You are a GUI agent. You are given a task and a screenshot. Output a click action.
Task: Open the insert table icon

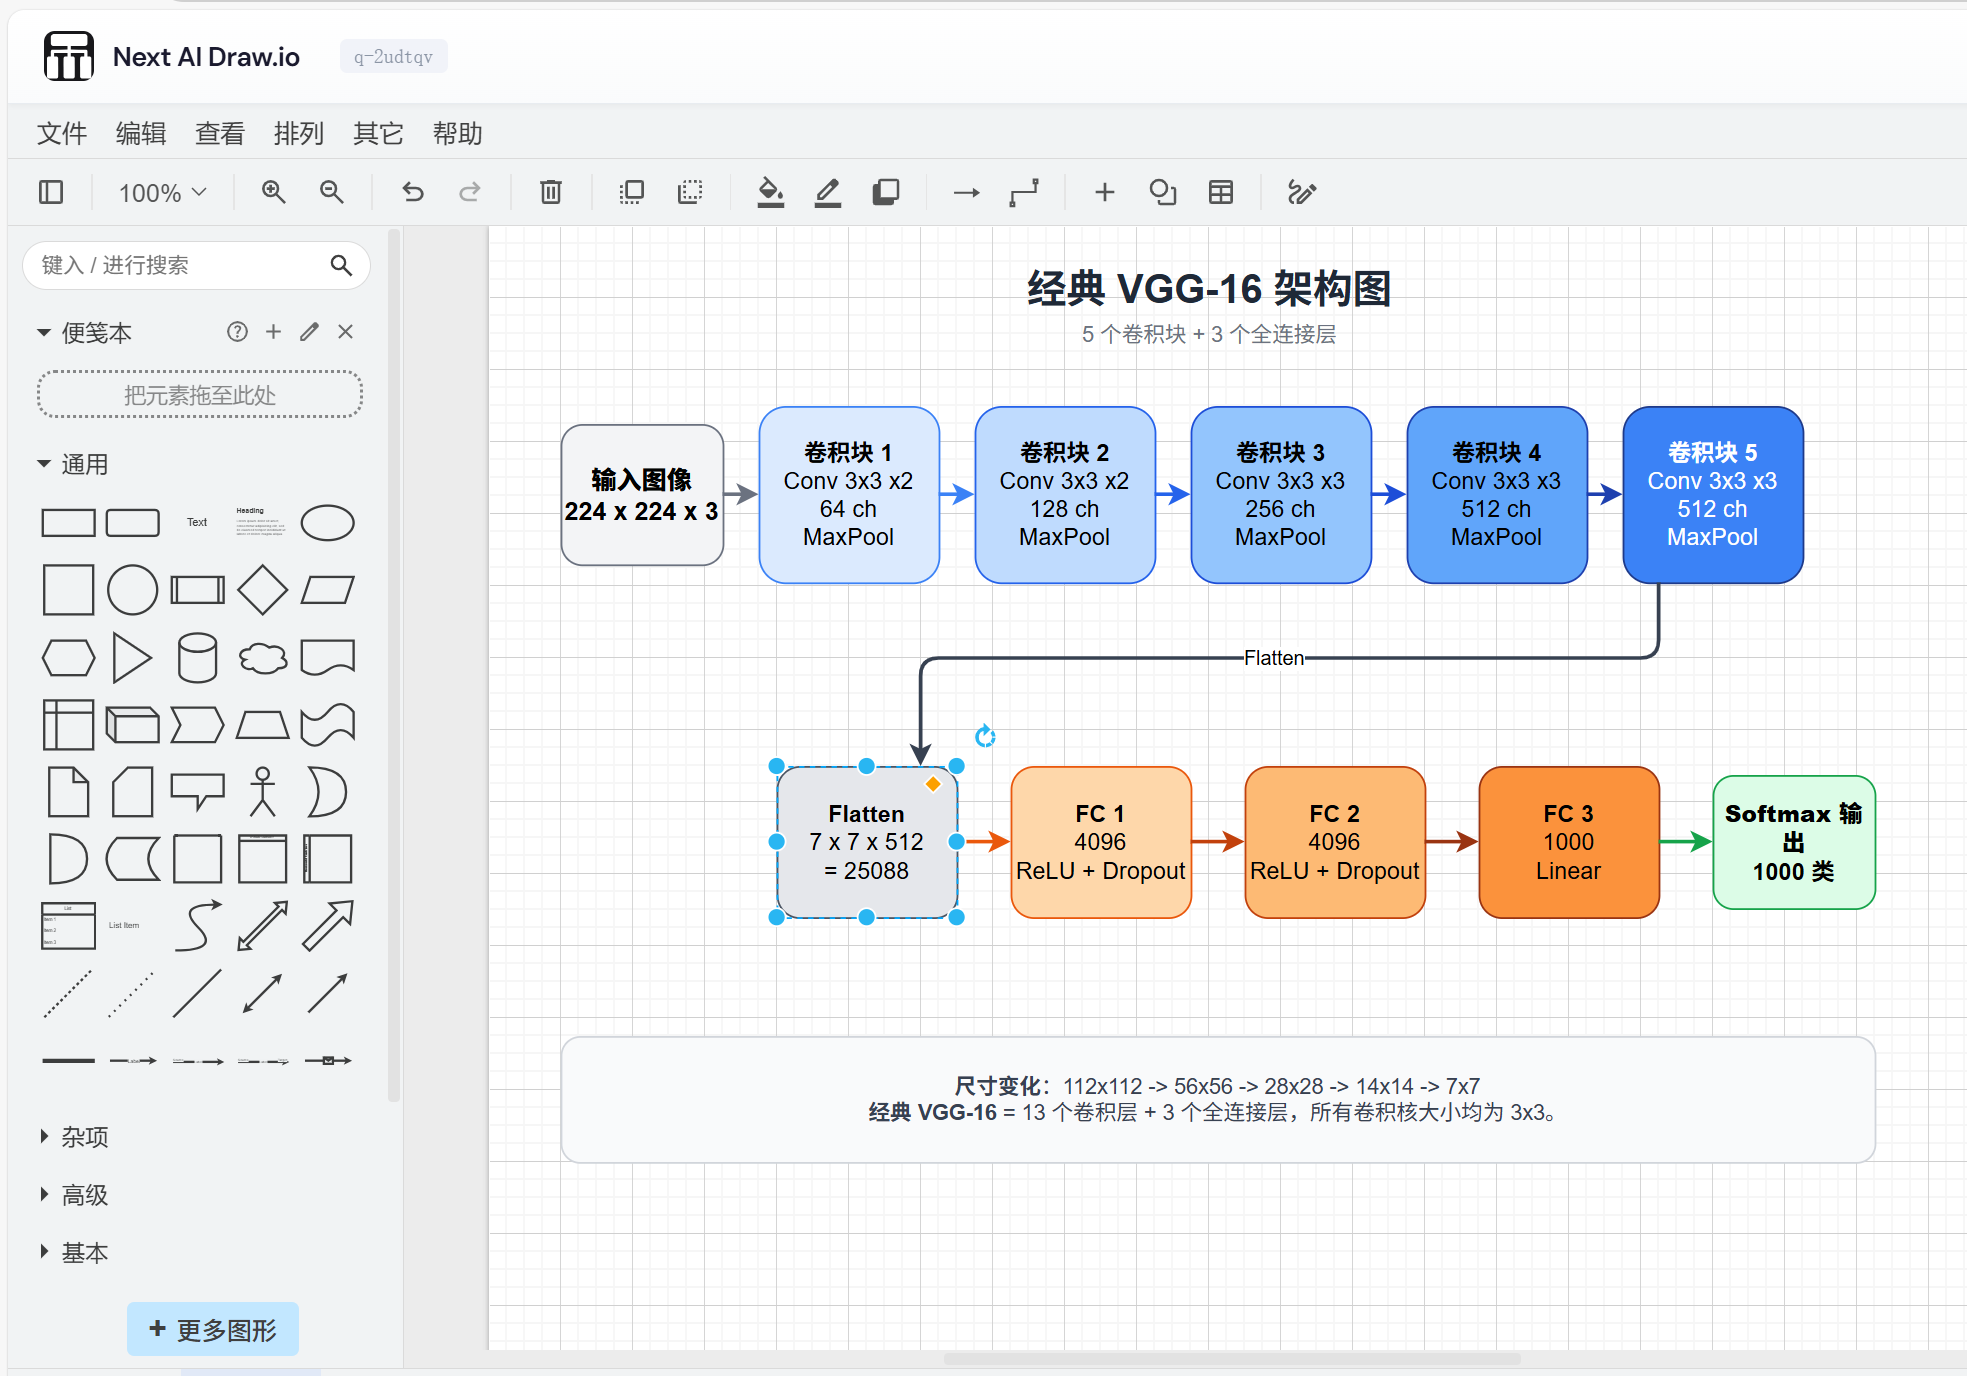click(x=1221, y=192)
